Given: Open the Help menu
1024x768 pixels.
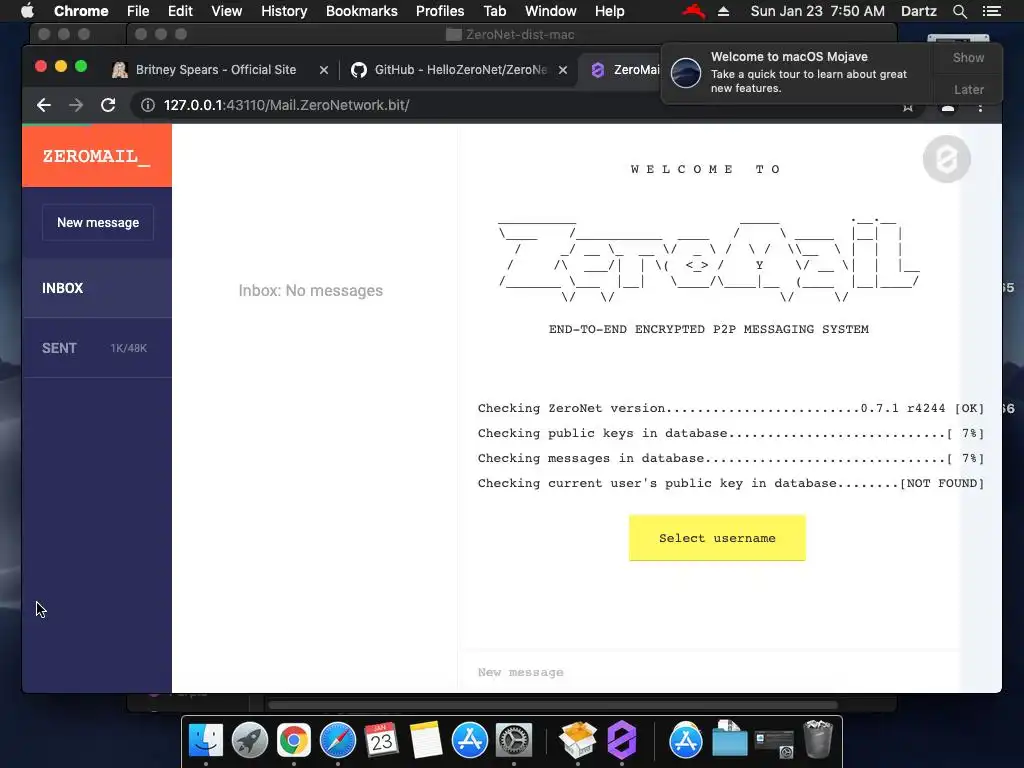Looking at the screenshot, I should (x=609, y=11).
